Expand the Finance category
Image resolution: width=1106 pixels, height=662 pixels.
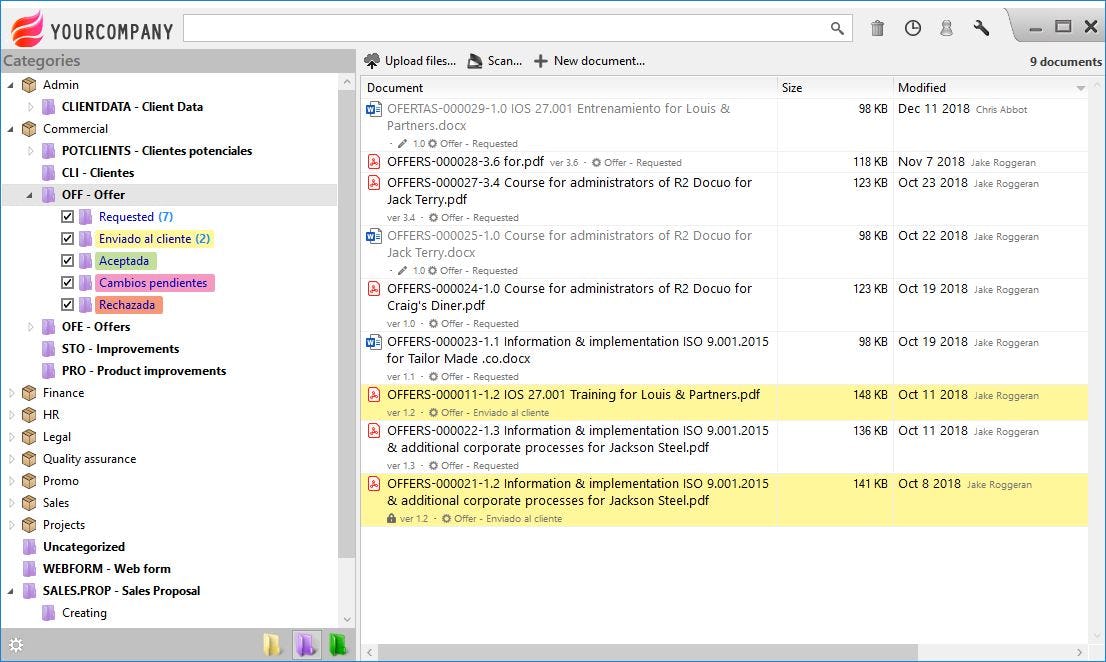(14, 392)
